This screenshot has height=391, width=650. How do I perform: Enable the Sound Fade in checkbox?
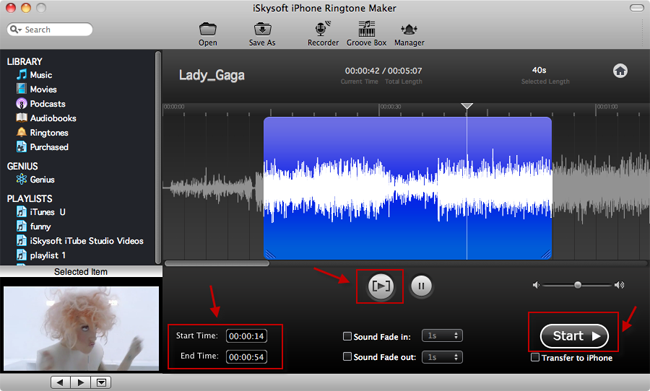pyautogui.click(x=347, y=336)
